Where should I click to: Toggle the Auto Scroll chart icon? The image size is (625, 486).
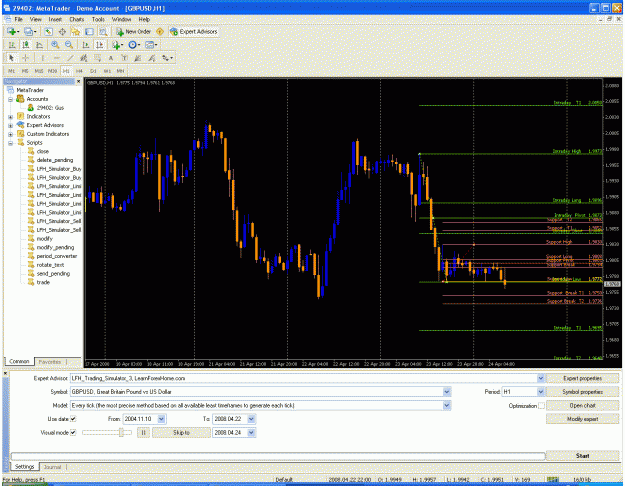86,45
